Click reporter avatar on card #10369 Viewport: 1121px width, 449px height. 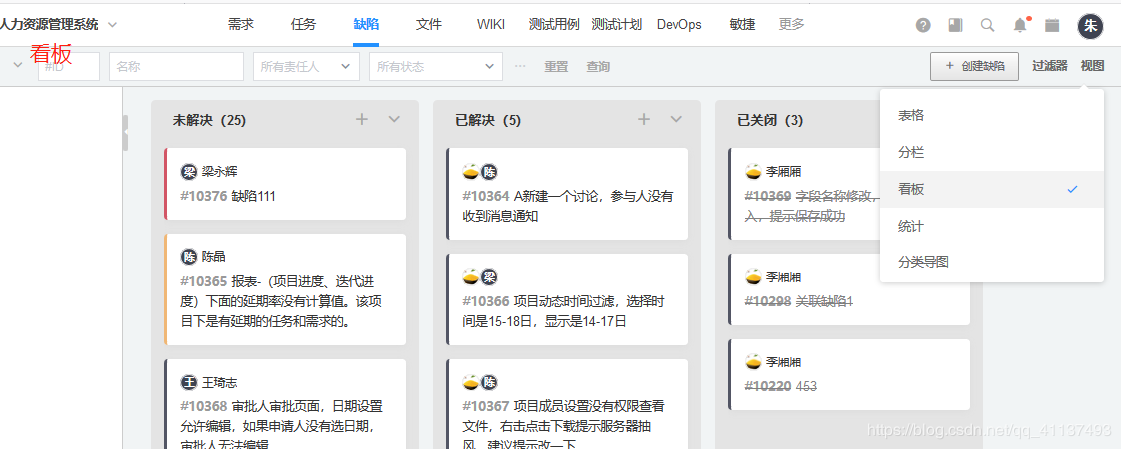coord(753,172)
